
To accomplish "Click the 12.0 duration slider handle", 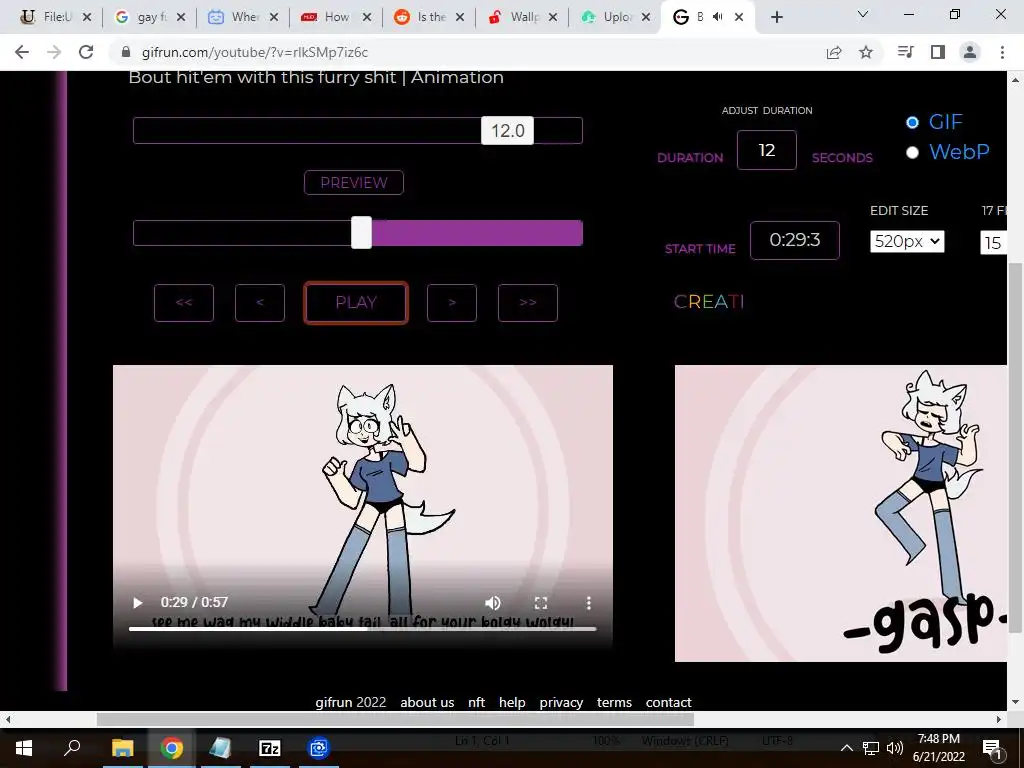I will point(507,131).
